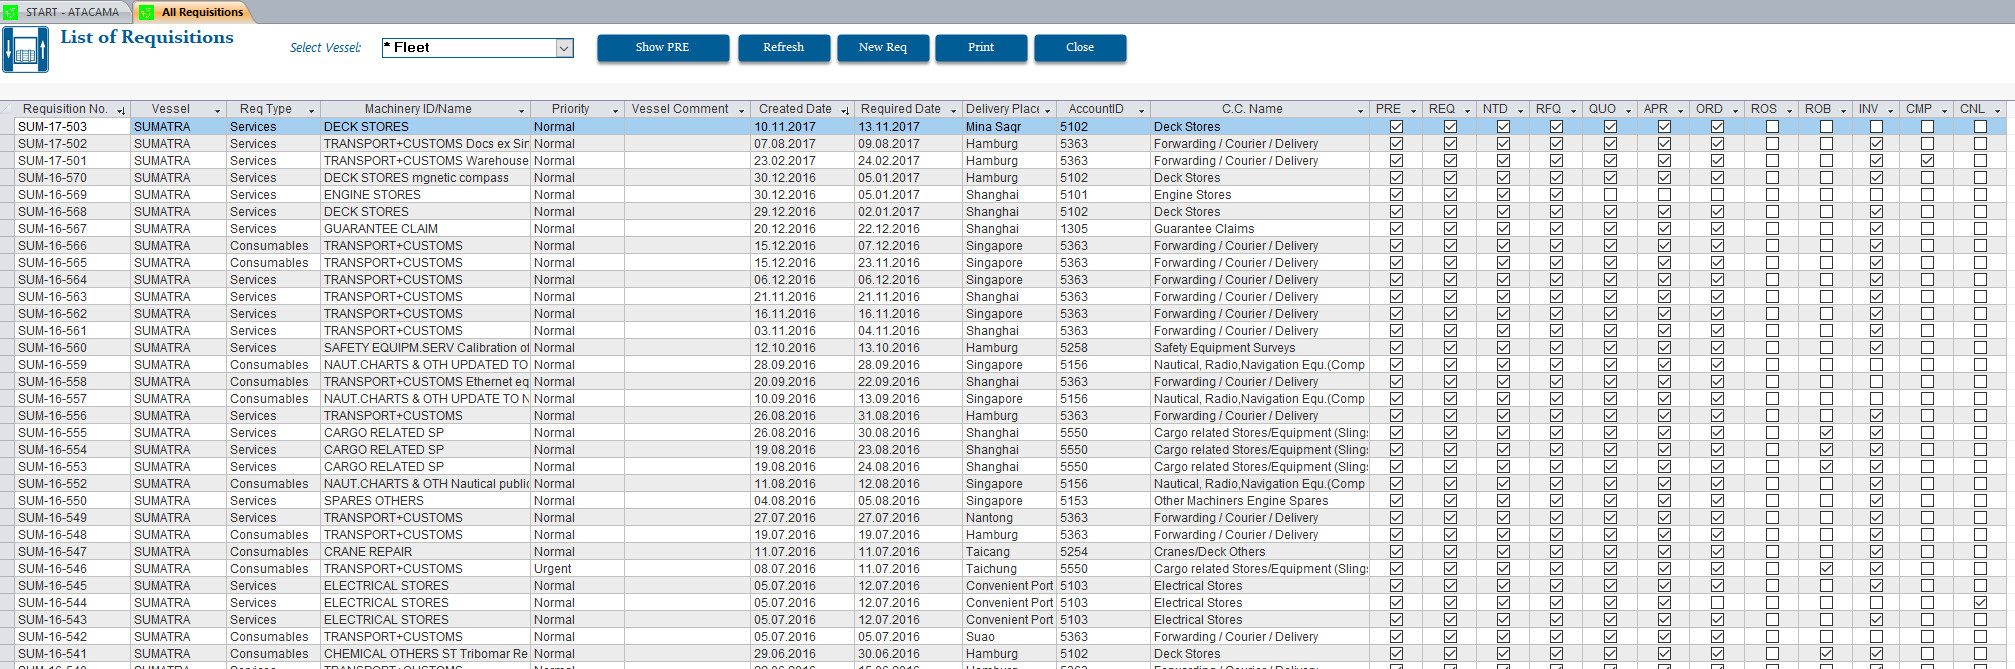This screenshot has width=2015, height=669.
Task: Click 'Mina Saqr' delivery place cell
Action: click(x=1009, y=127)
